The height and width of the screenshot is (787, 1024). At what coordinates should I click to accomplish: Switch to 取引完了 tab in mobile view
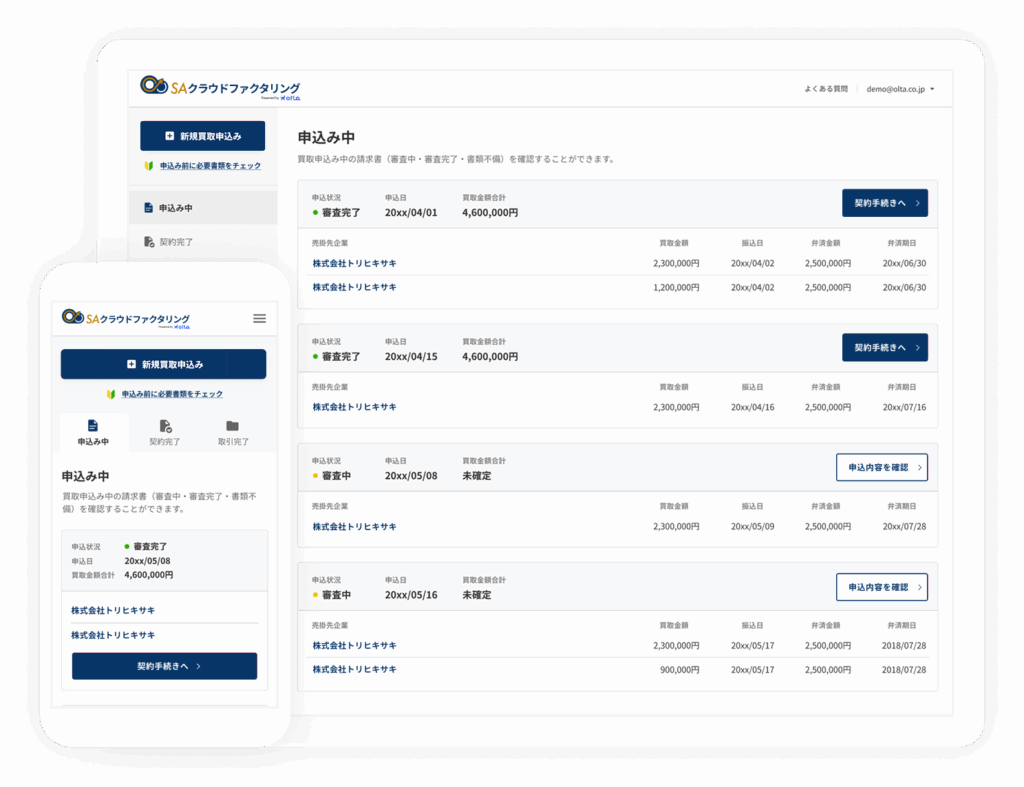[233, 432]
